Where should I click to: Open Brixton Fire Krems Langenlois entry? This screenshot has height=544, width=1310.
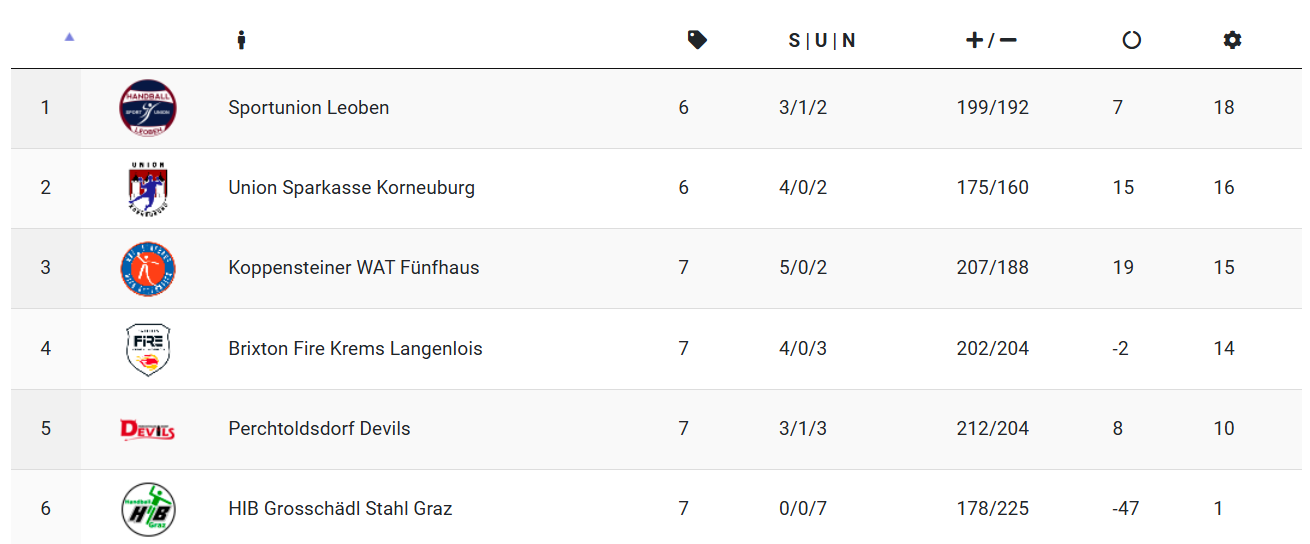355,348
